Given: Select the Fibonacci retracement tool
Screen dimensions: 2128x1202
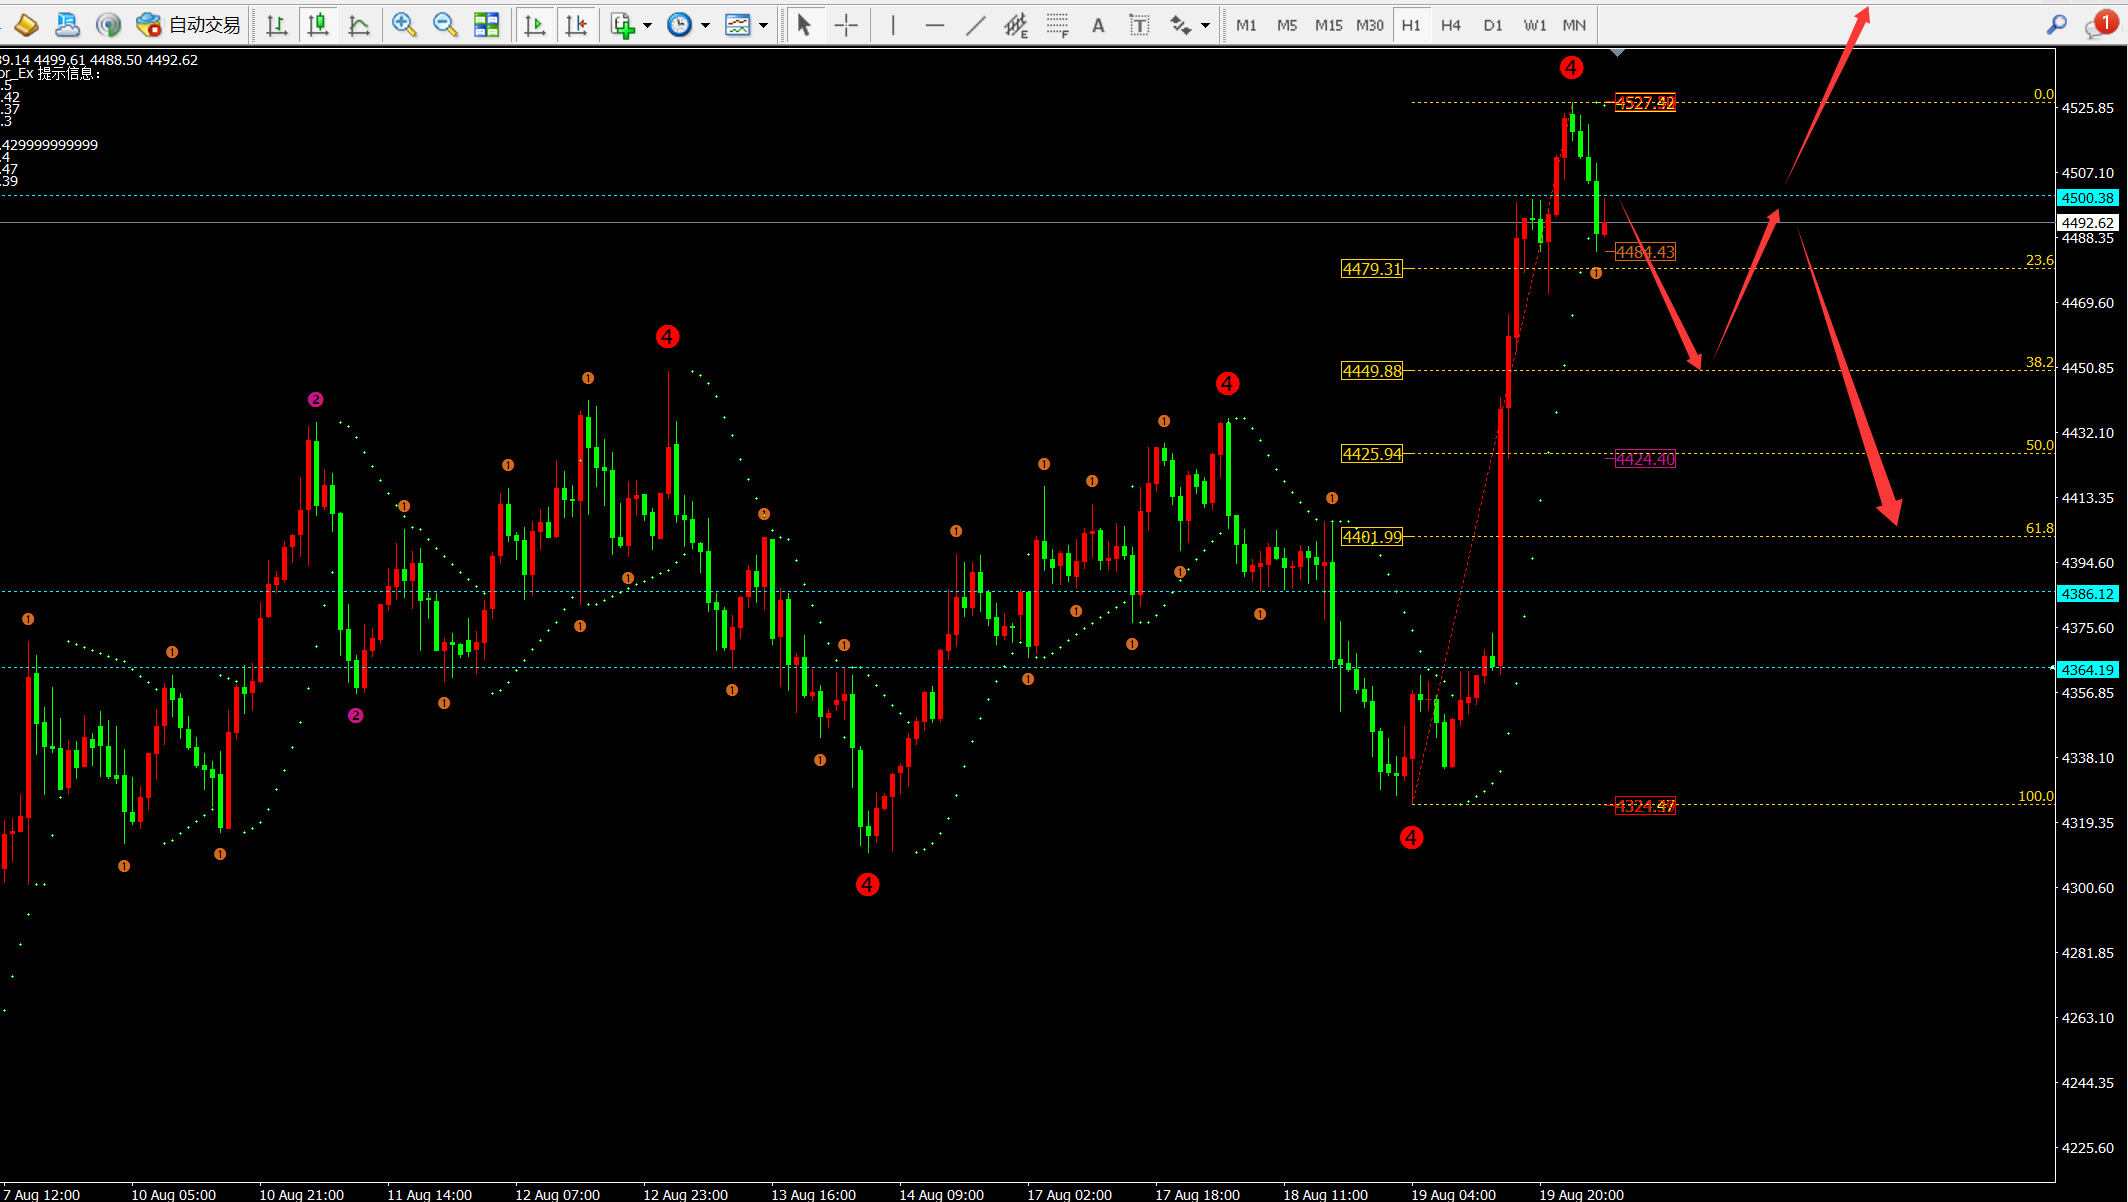Looking at the screenshot, I should 1057,25.
